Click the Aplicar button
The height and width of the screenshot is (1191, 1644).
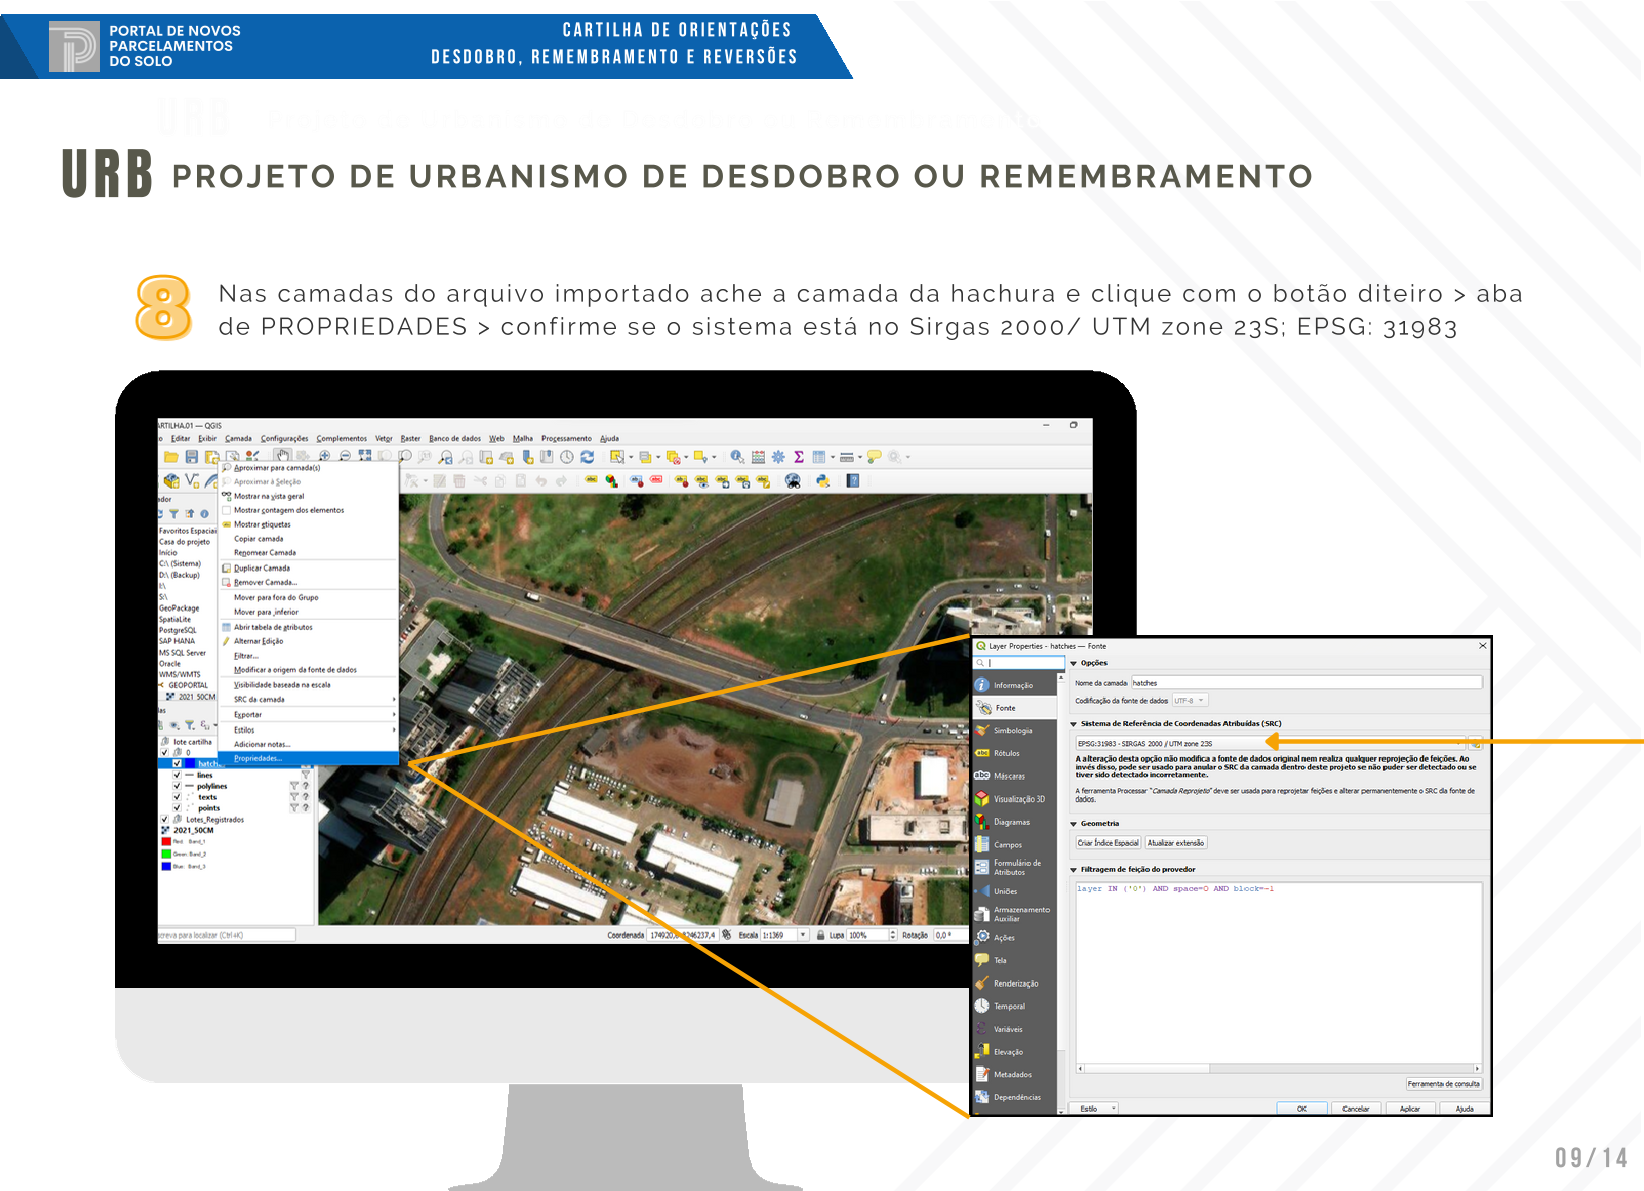[x=1409, y=1109]
